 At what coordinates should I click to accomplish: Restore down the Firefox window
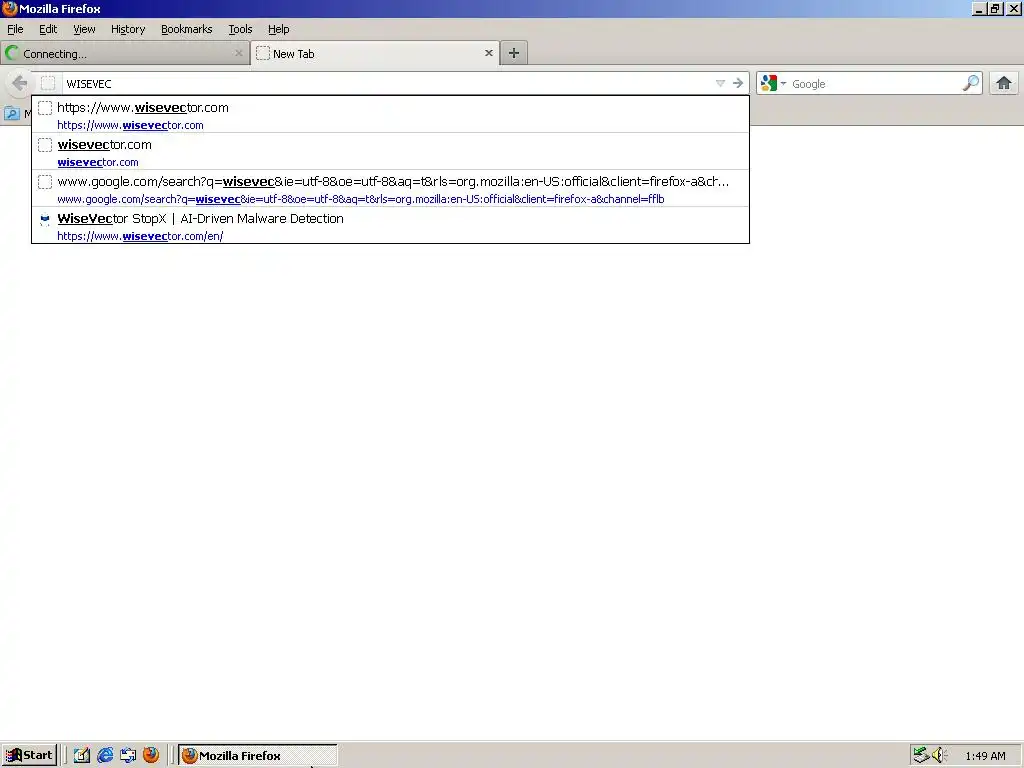click(995, 8)
